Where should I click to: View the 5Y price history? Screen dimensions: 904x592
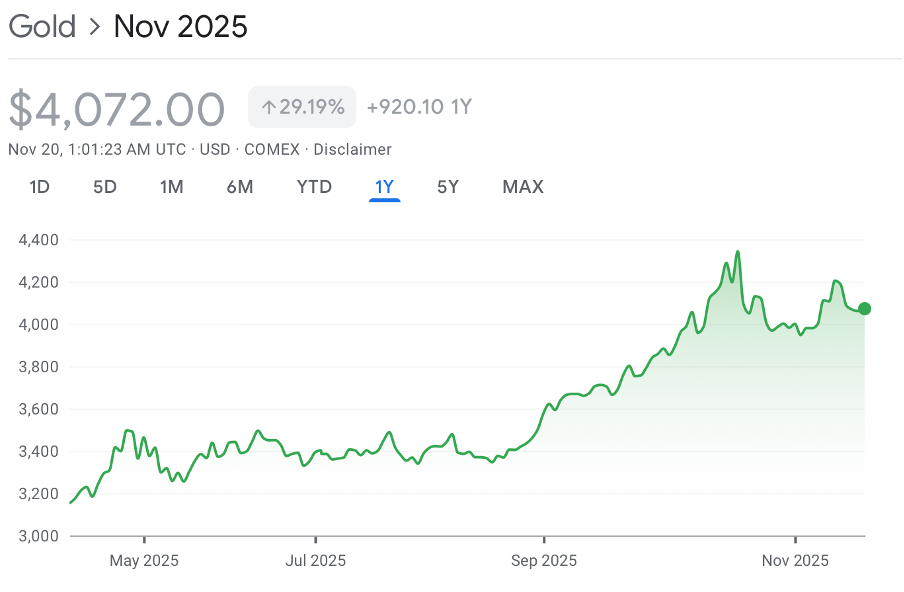pyautogui.click(x=448, y=187)
